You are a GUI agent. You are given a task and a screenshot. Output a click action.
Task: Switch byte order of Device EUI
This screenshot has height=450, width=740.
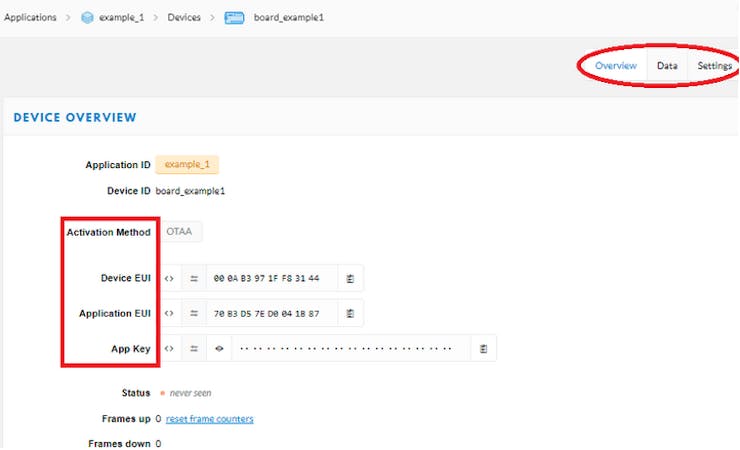click(194, 278)
